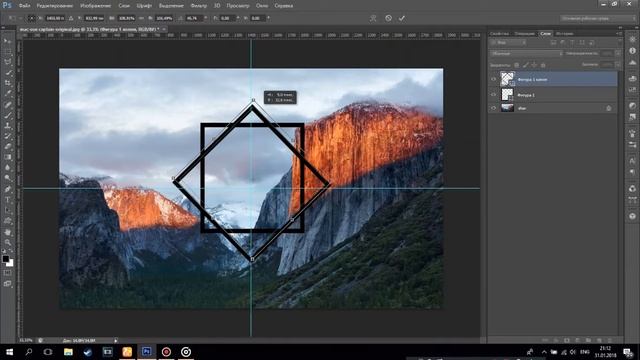Select the Eyedropper tool
This screenshot has height=360, width=640.
(7, 94)
